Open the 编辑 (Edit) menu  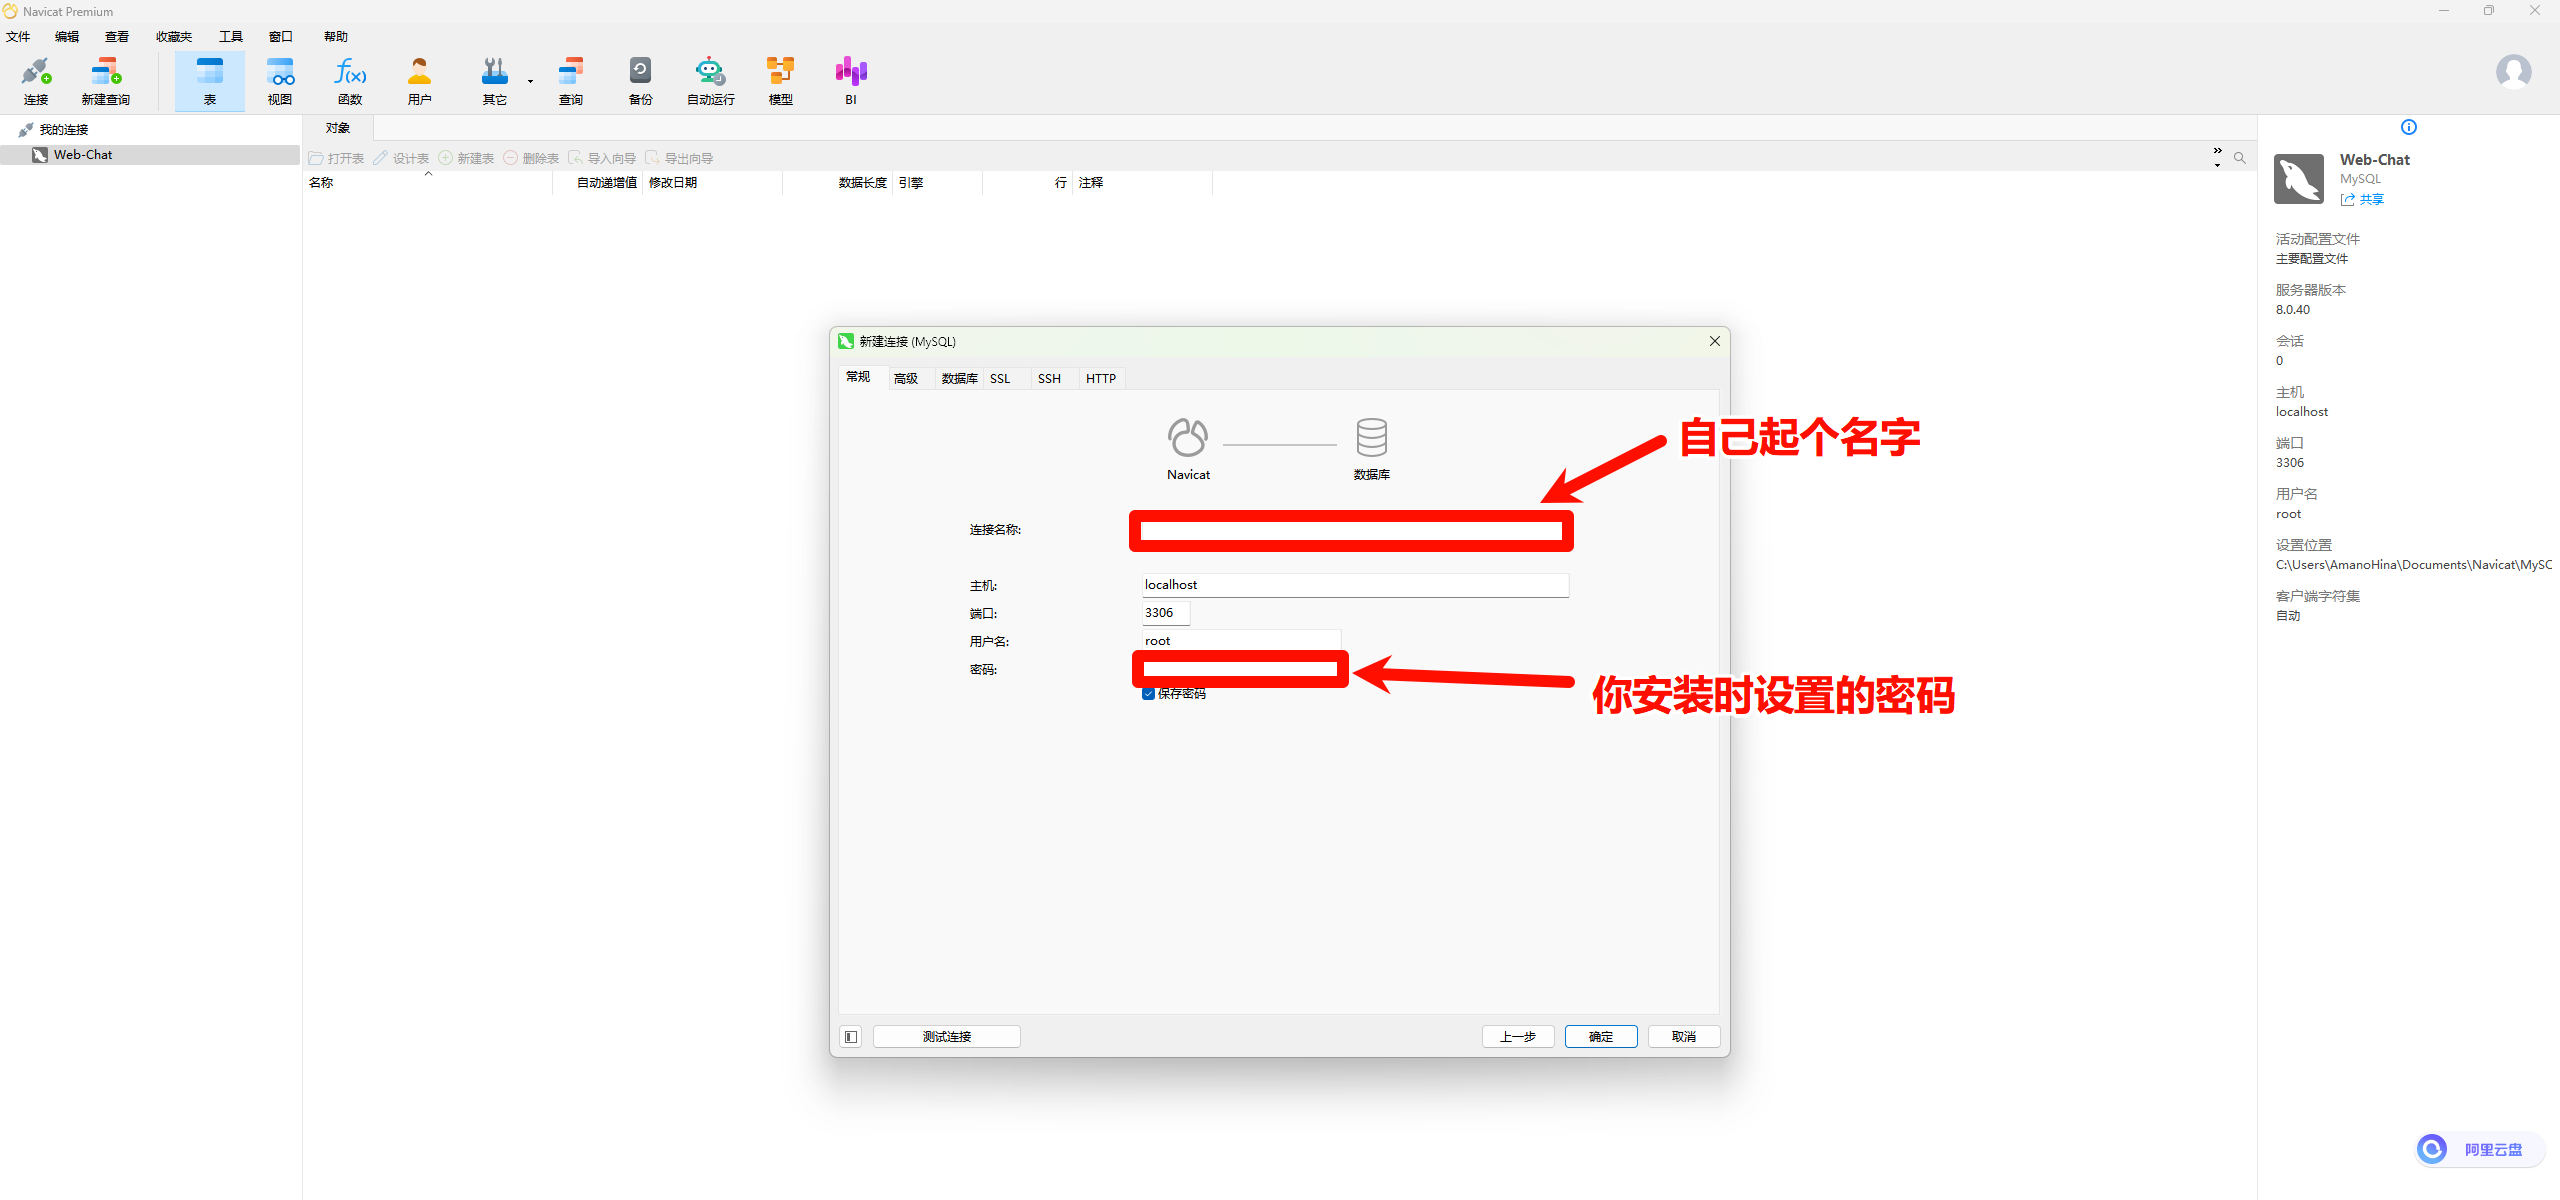coord(67,36)
